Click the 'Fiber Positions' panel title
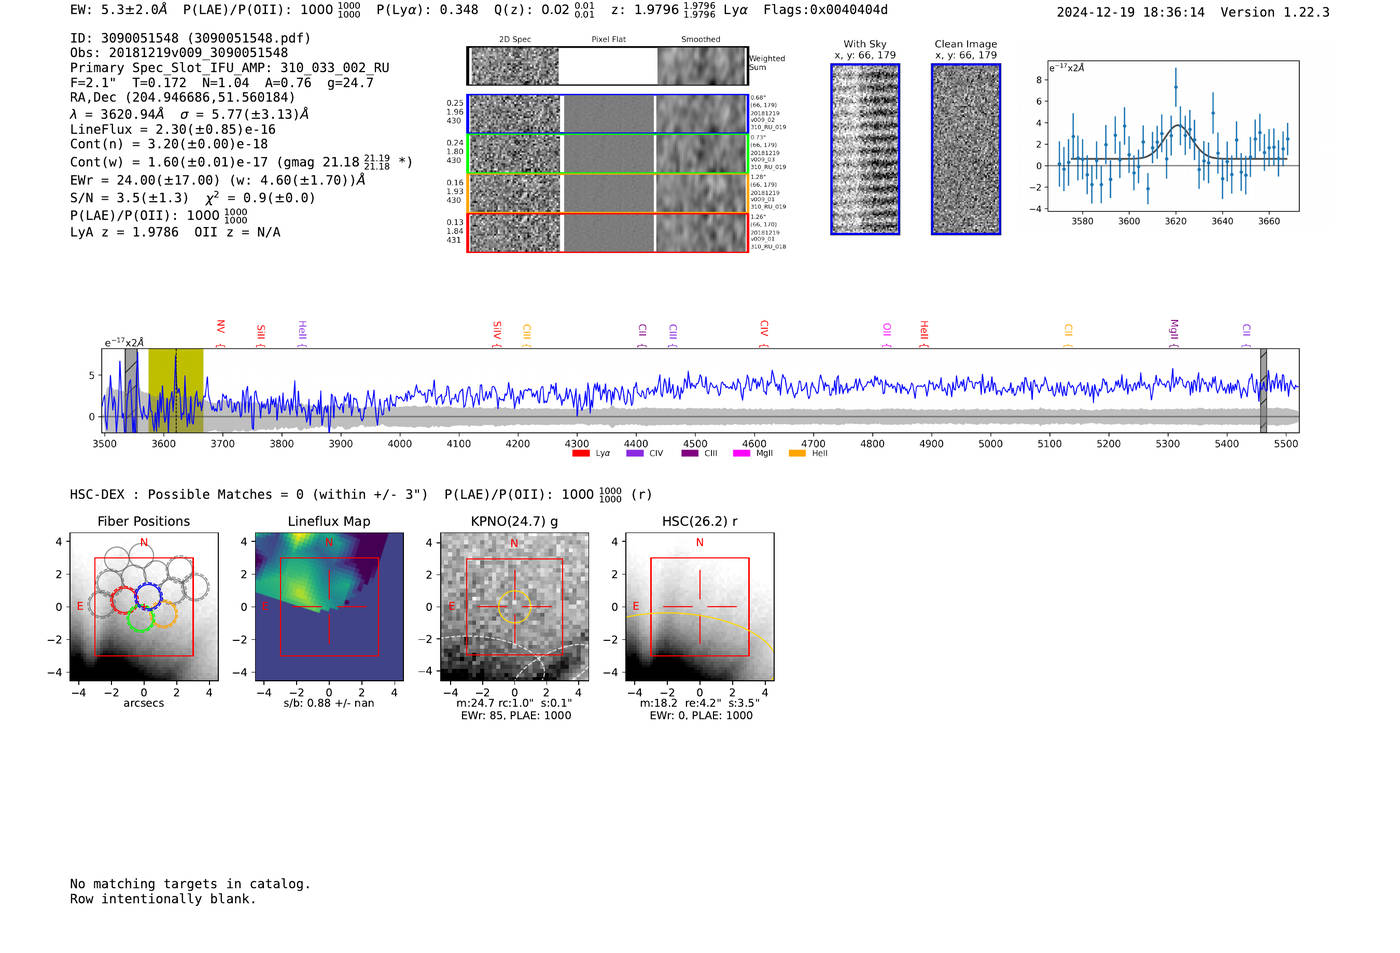The height and width of the screenshot is (953, 1400). tap(144, 521)
